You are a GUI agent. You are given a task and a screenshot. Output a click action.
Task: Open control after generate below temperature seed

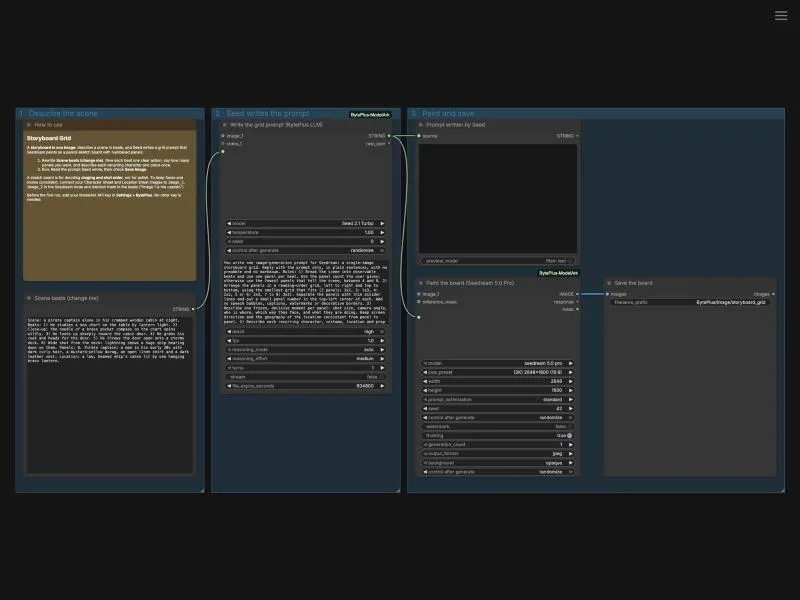coord(305,251)
